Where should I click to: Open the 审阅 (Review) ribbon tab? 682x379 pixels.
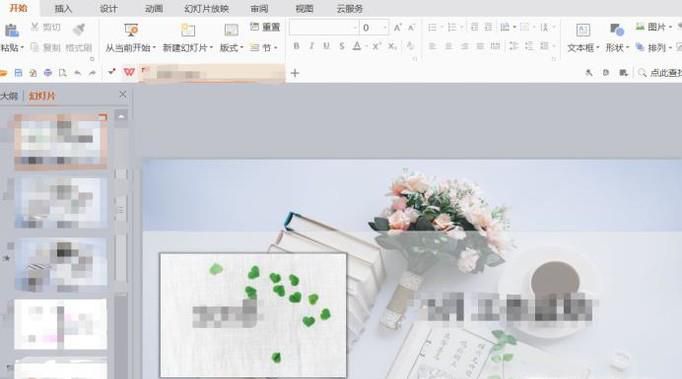260,8
